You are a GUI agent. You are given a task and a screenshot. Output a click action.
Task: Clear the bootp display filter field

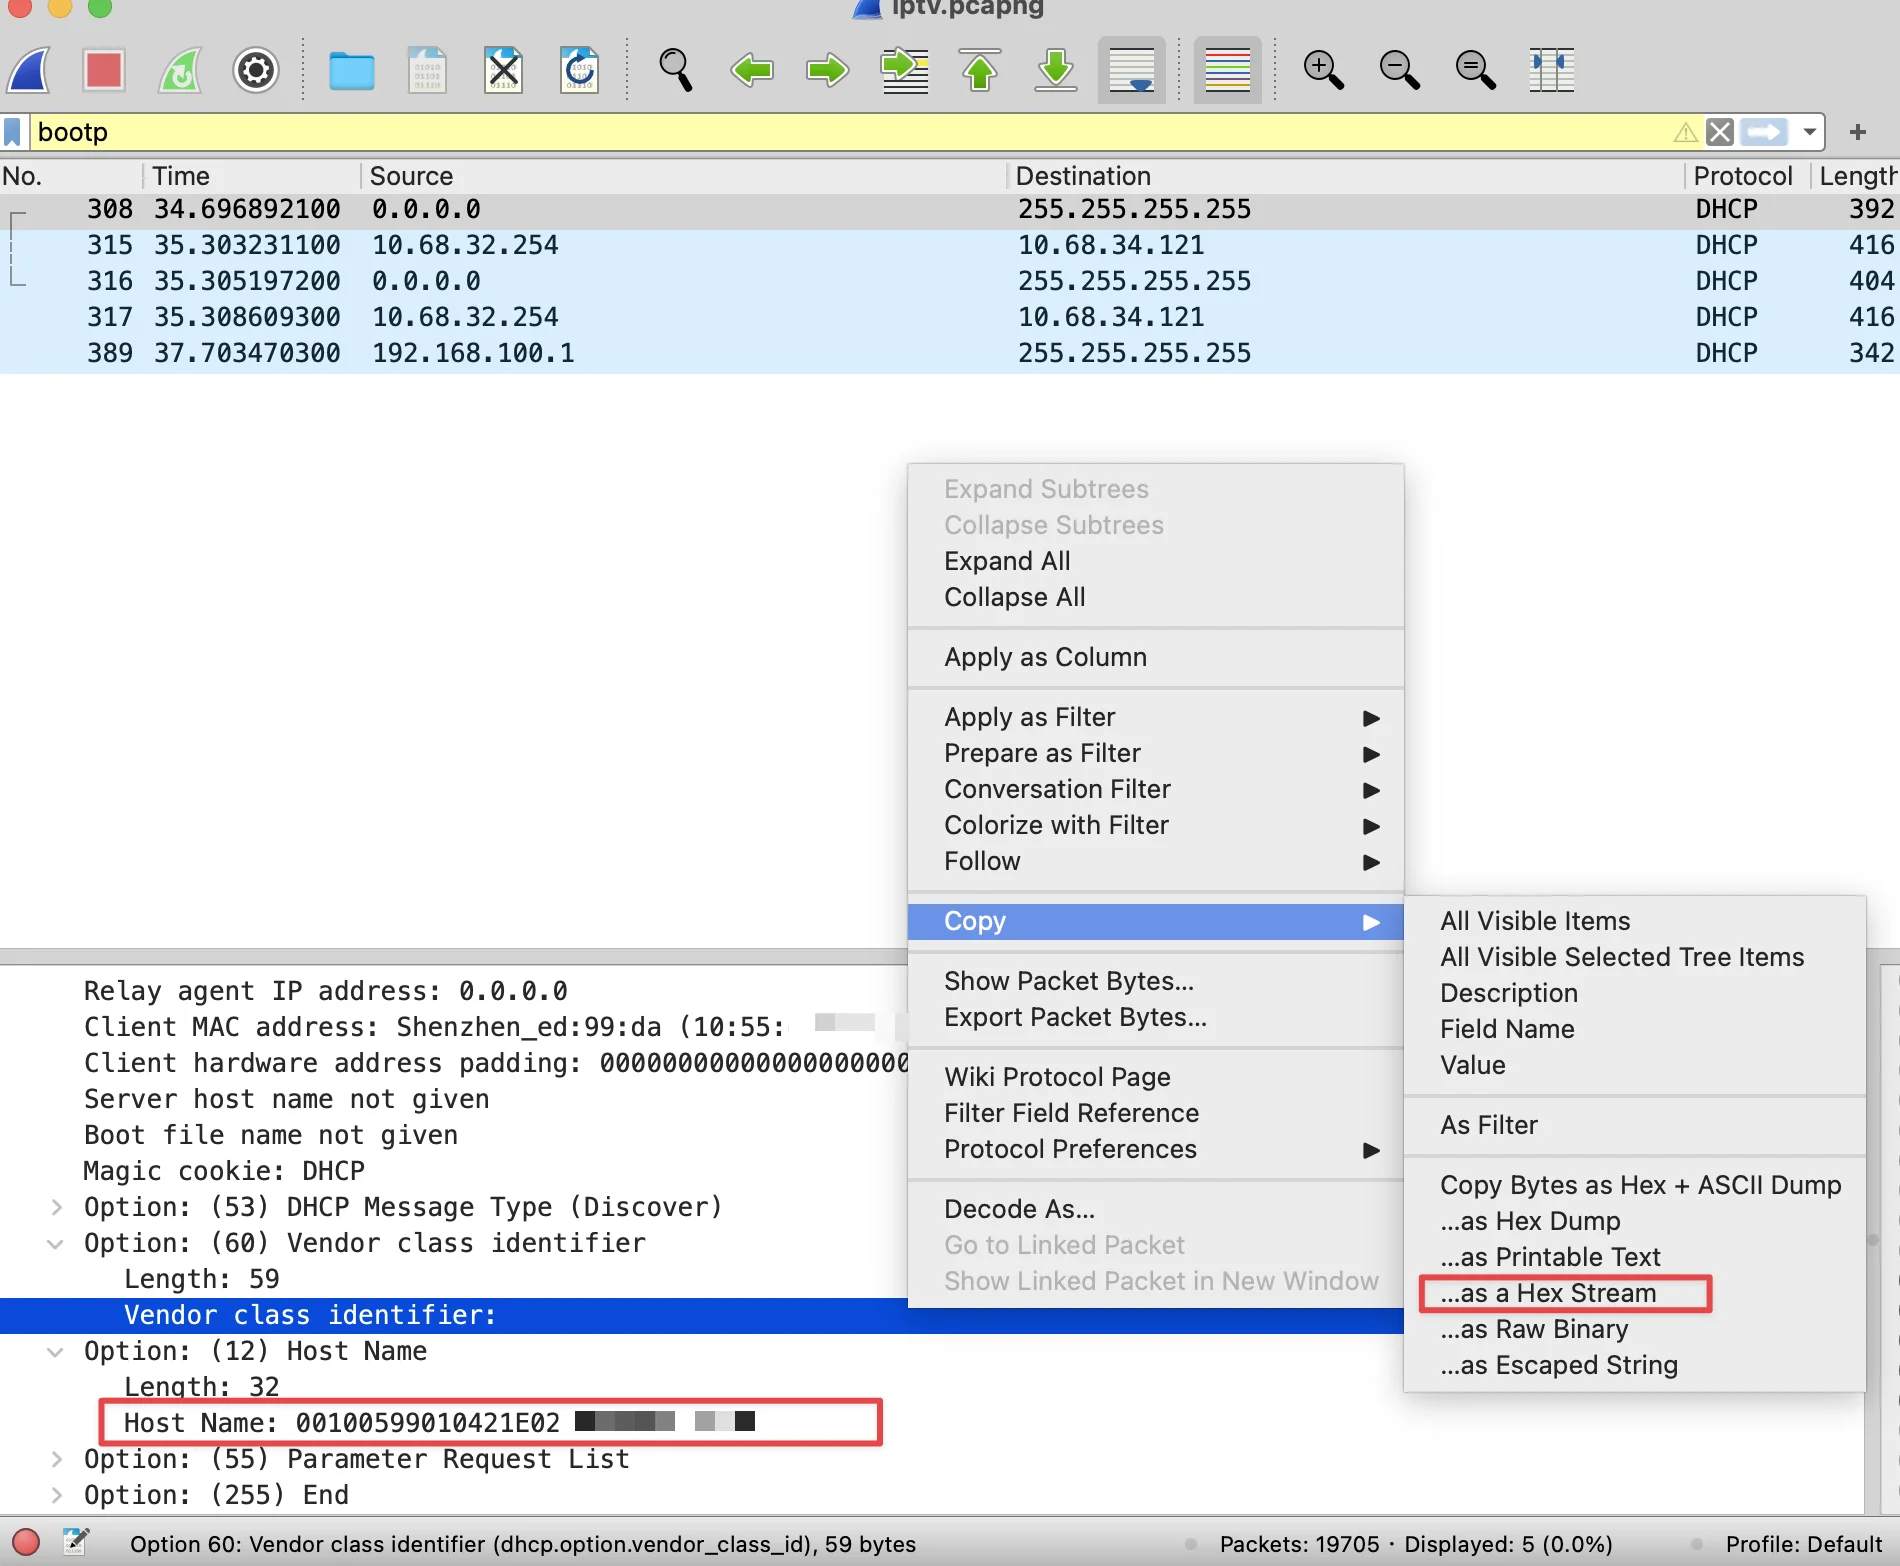1719,131
